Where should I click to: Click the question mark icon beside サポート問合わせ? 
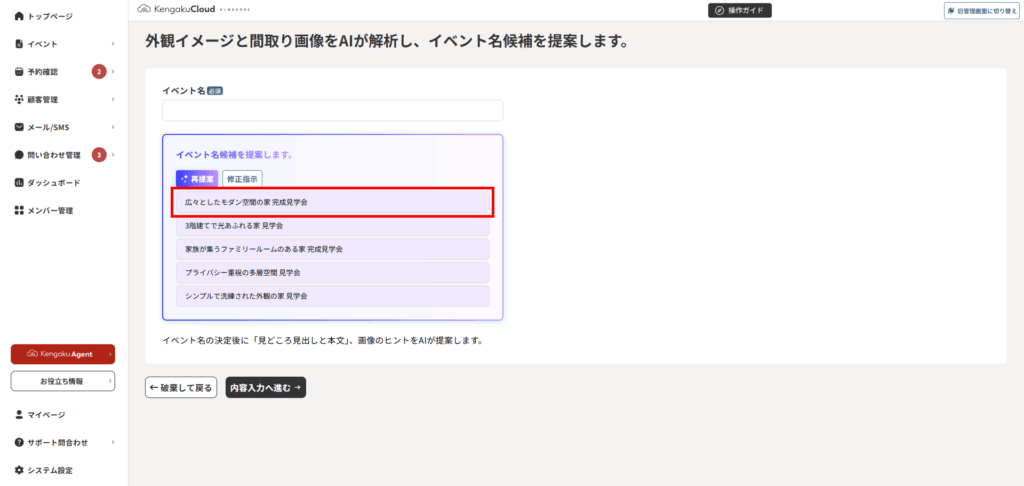point(19,442)
